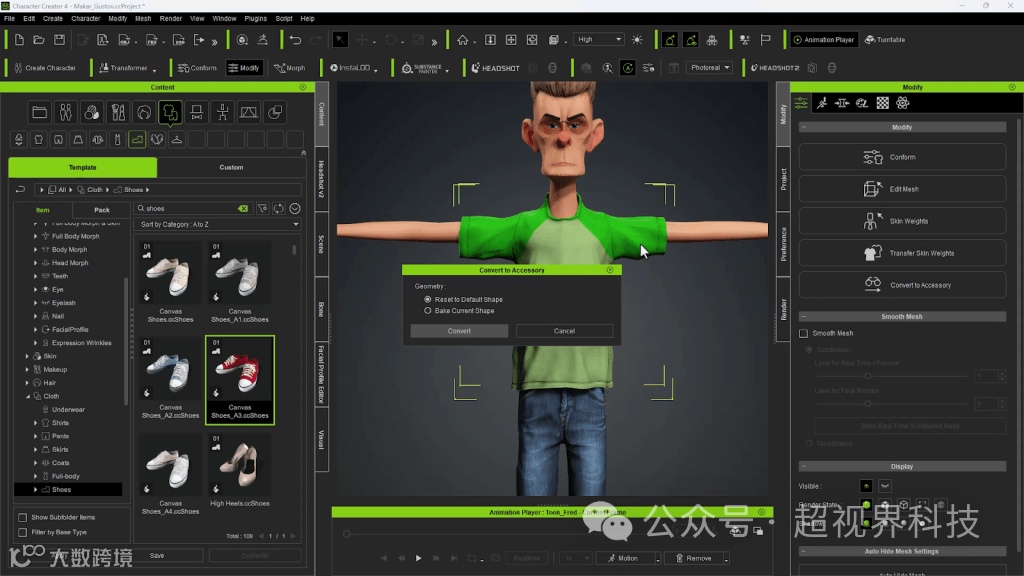Click the Home view icon
The image size is (1024, 576).
[x=462, y=40]
